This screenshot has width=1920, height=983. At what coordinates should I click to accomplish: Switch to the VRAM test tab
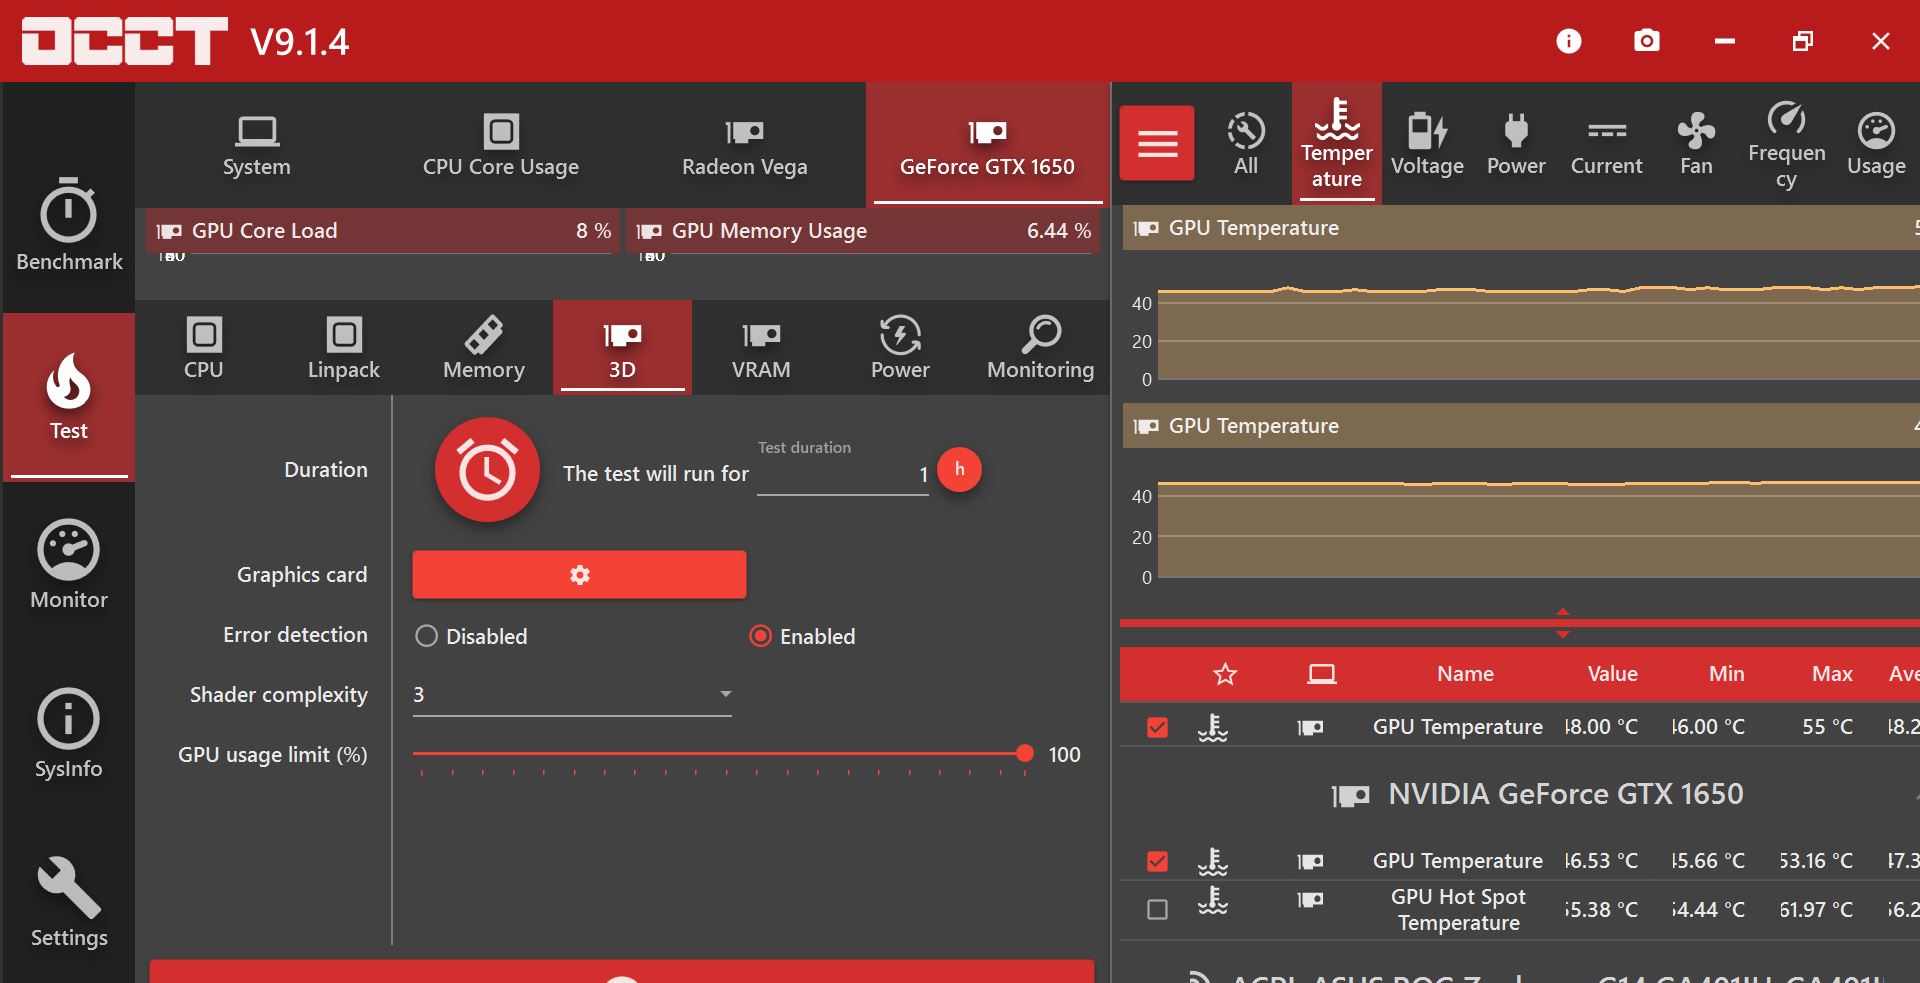(760, 348)
